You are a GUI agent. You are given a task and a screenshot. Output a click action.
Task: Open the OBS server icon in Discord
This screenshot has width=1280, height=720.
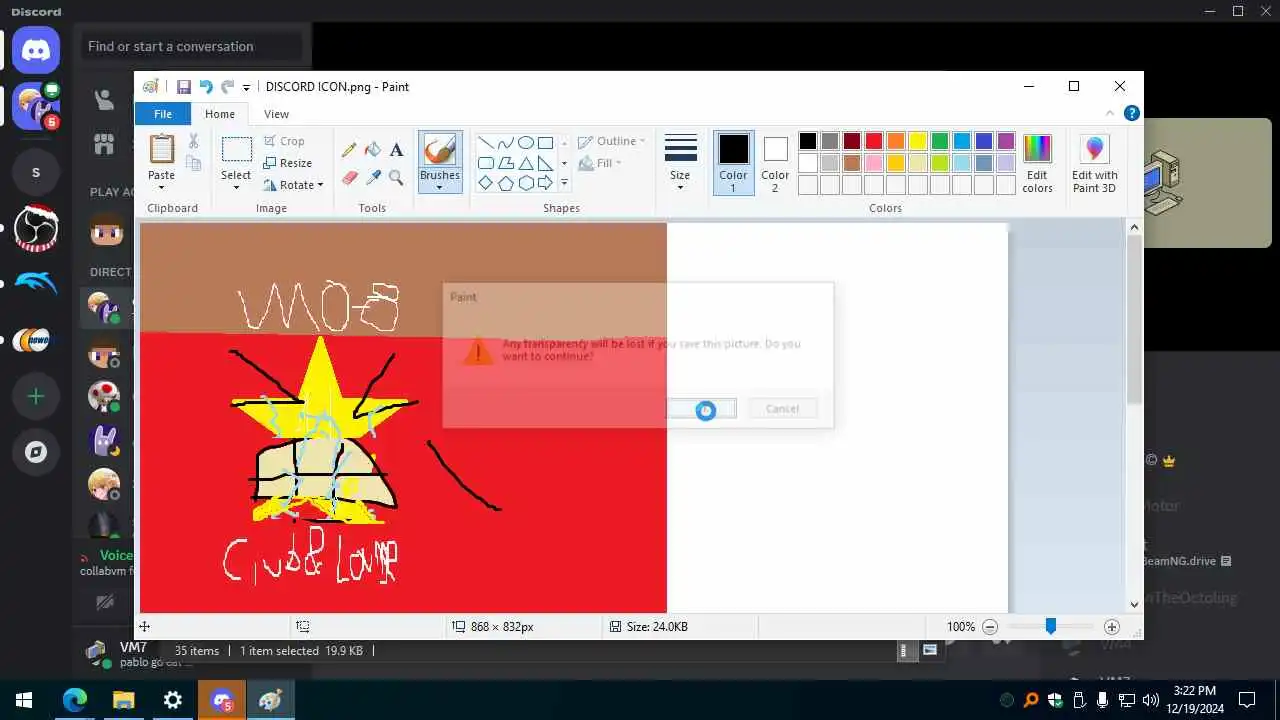[x=36, y=227]
